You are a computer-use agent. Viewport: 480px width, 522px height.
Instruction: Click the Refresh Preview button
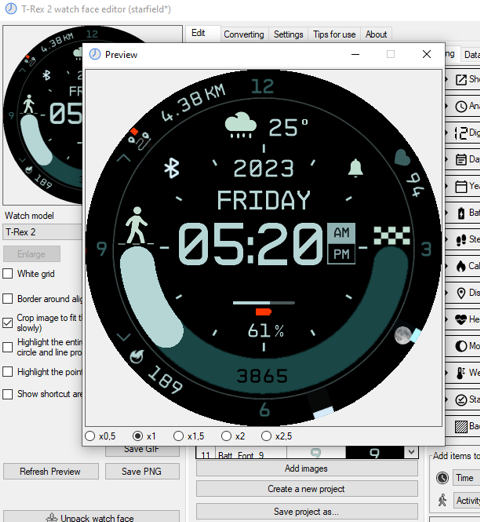[x=51, y=471]
